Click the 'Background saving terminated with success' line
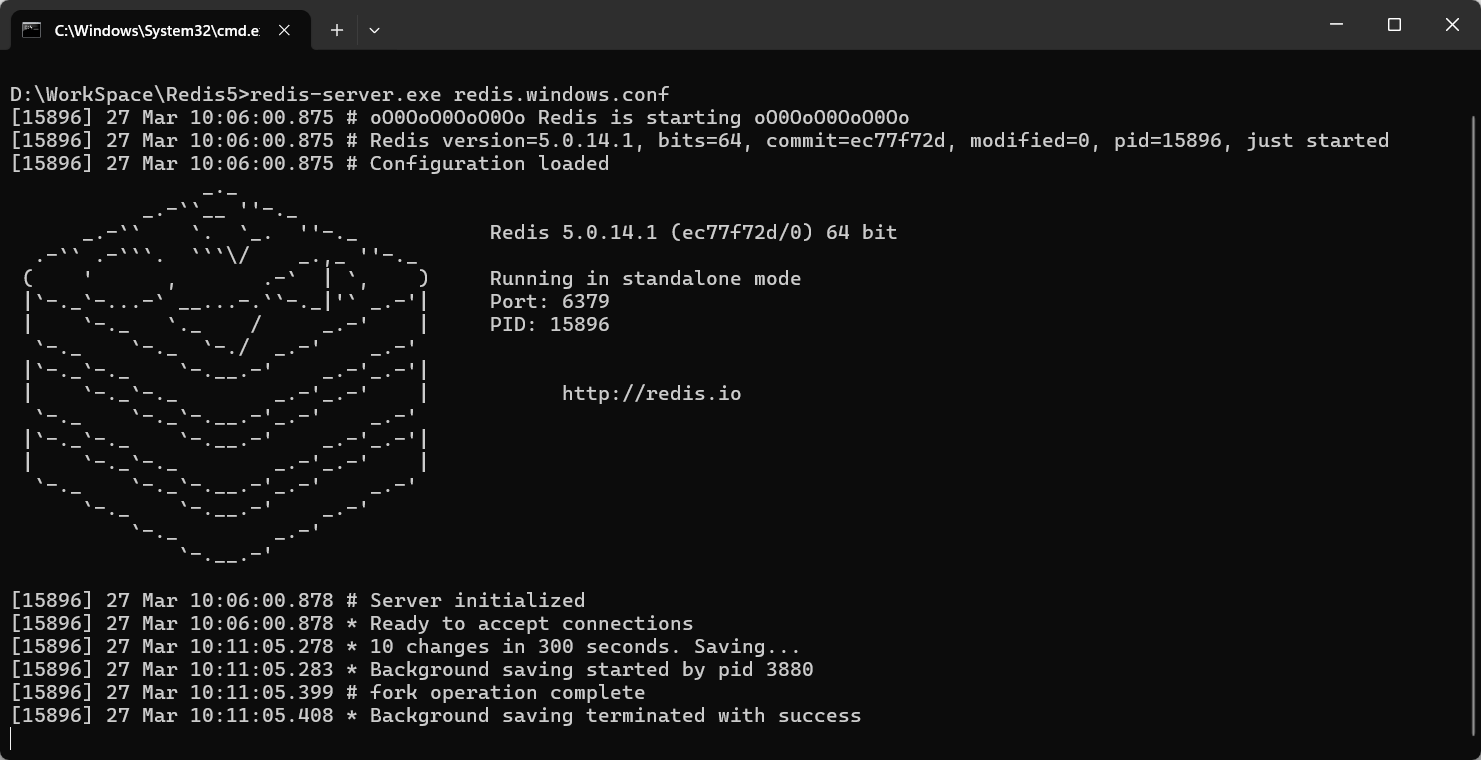This screenshot has height=760, width=1481. [436, 715]
